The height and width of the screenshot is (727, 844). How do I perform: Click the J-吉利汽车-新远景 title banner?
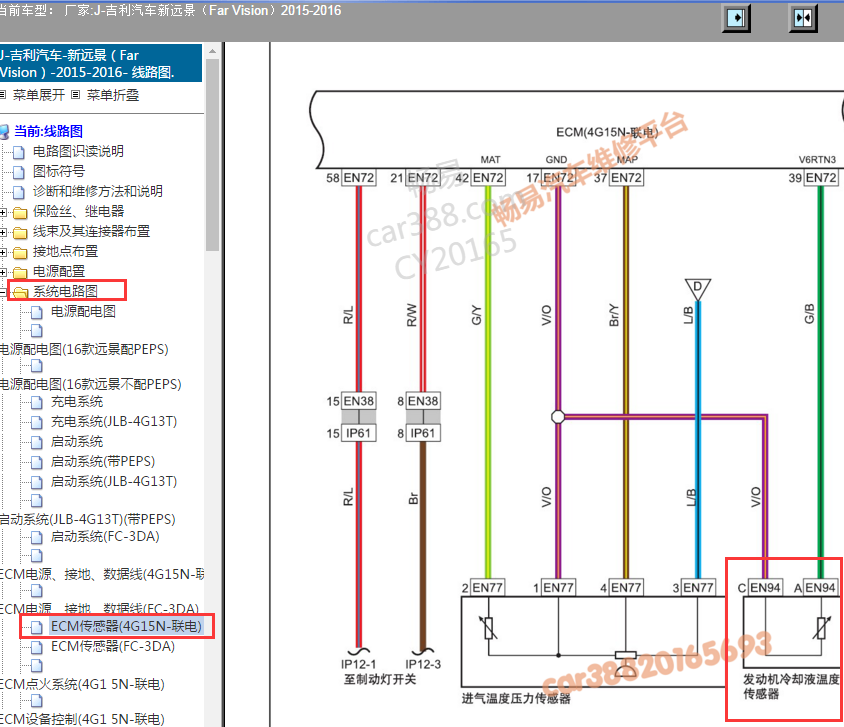pyautogui.click(x=101, y=63)
